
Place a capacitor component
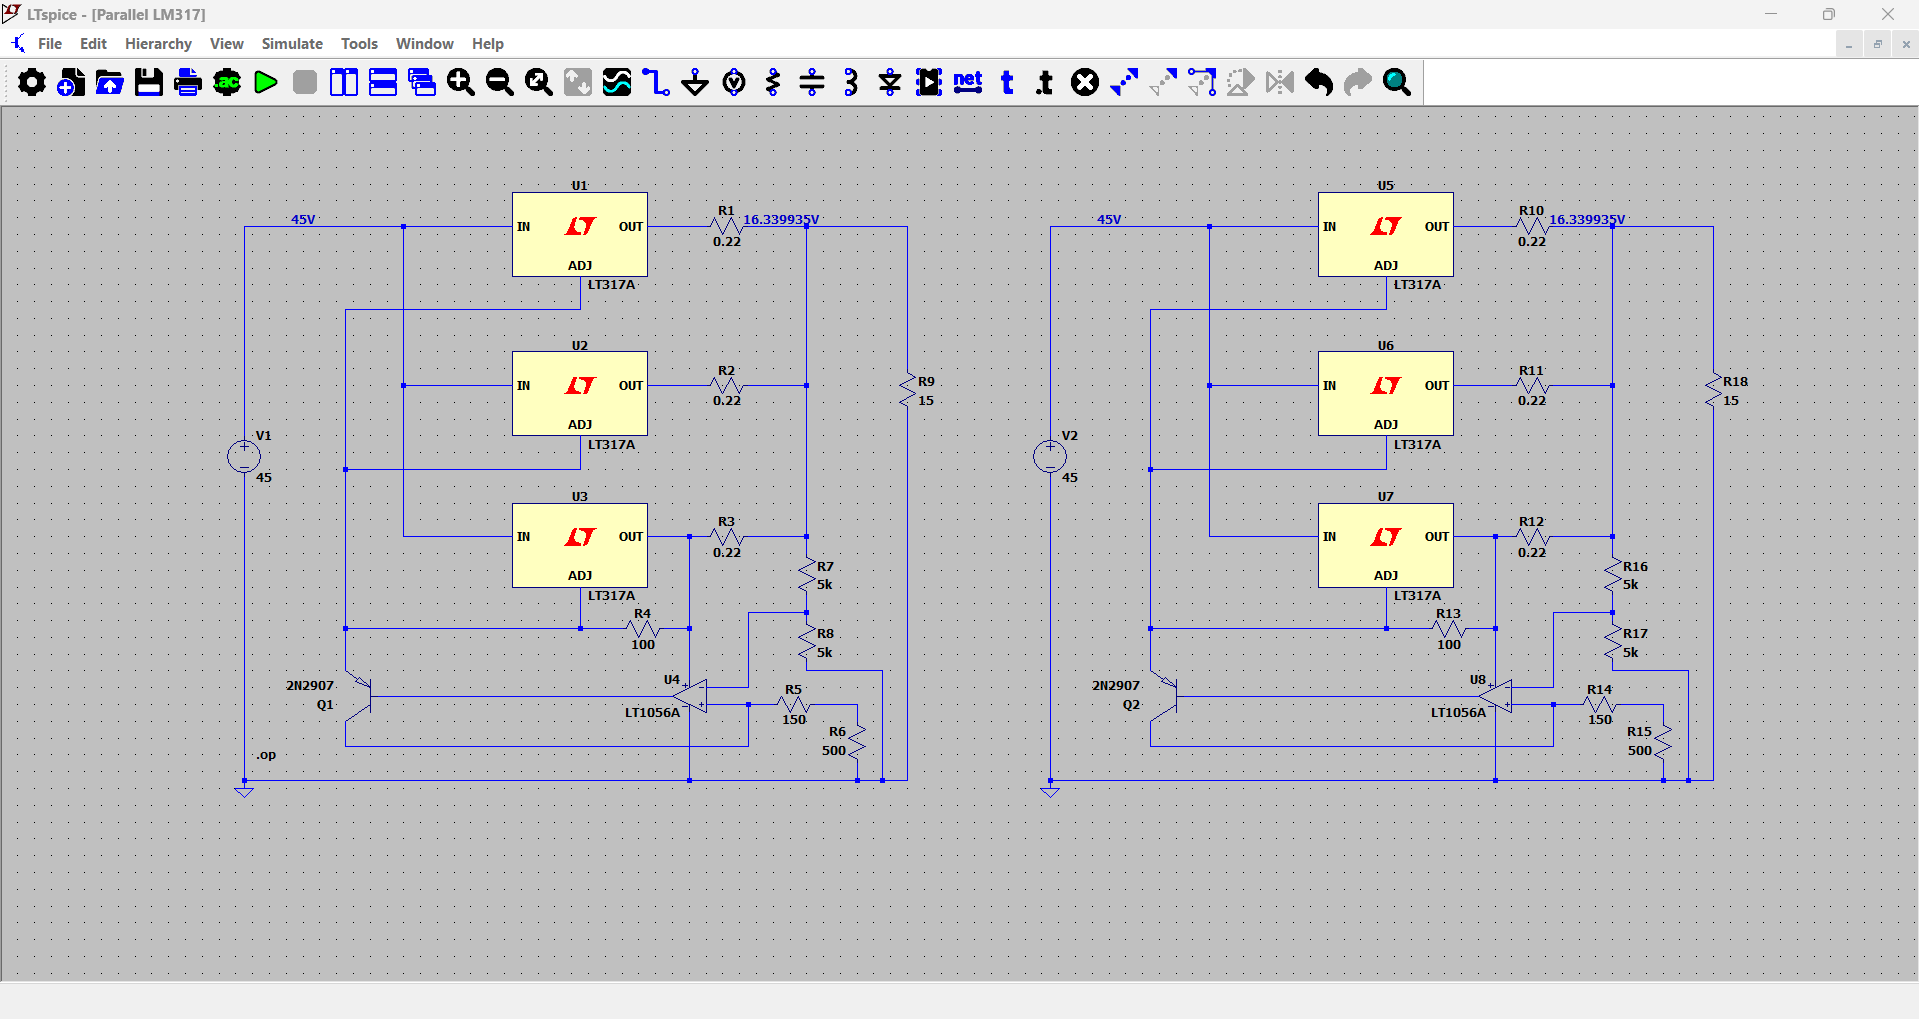812,82
